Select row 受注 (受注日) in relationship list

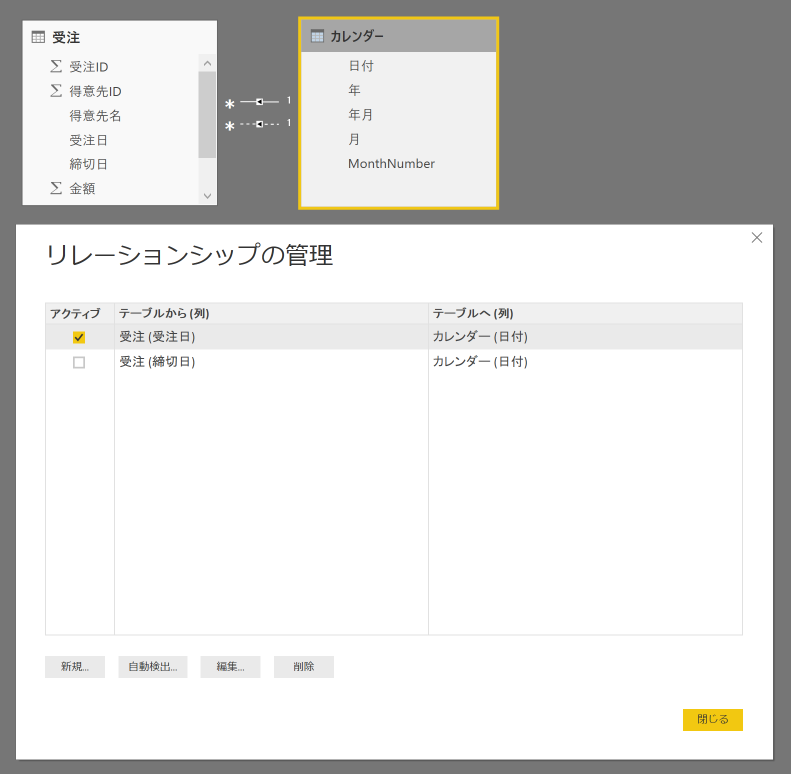394,337
